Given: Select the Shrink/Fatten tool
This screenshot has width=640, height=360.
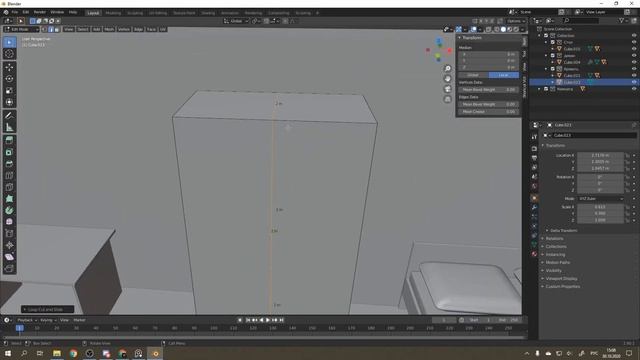Looking at the screenshot, I should point(9,245).
